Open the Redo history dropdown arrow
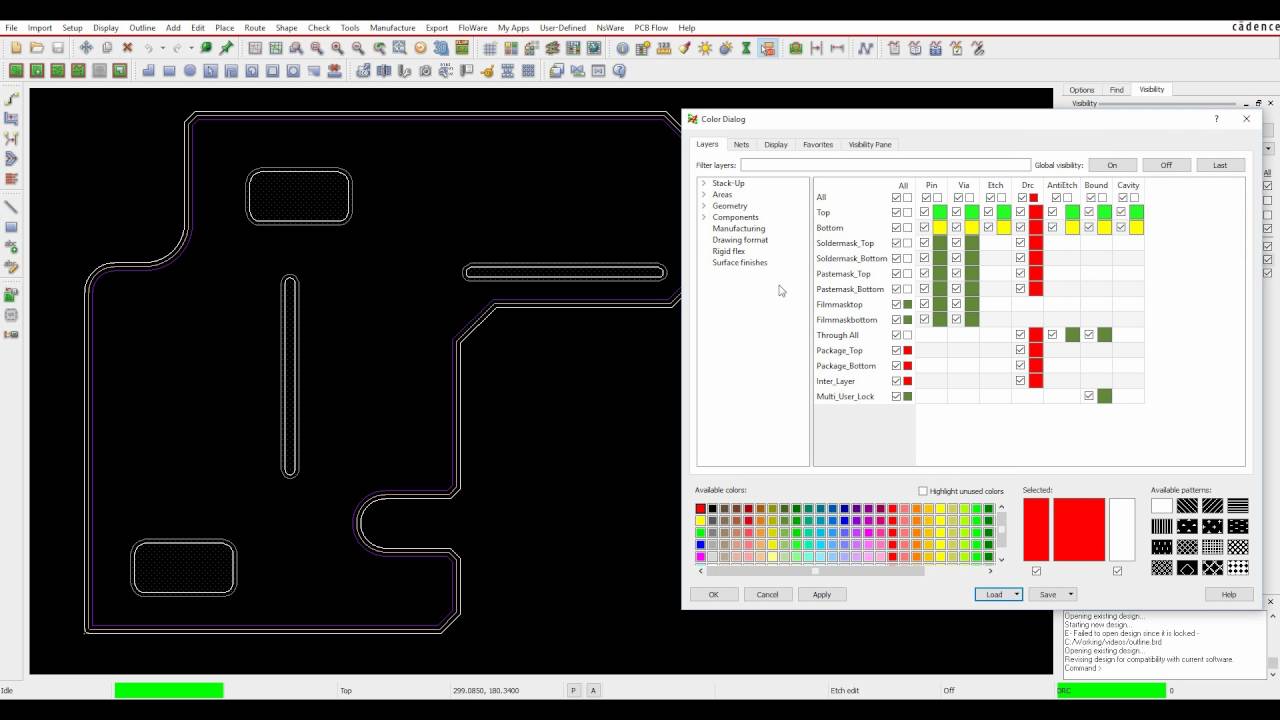1280x720 pixels. click(x=191, y=48)
